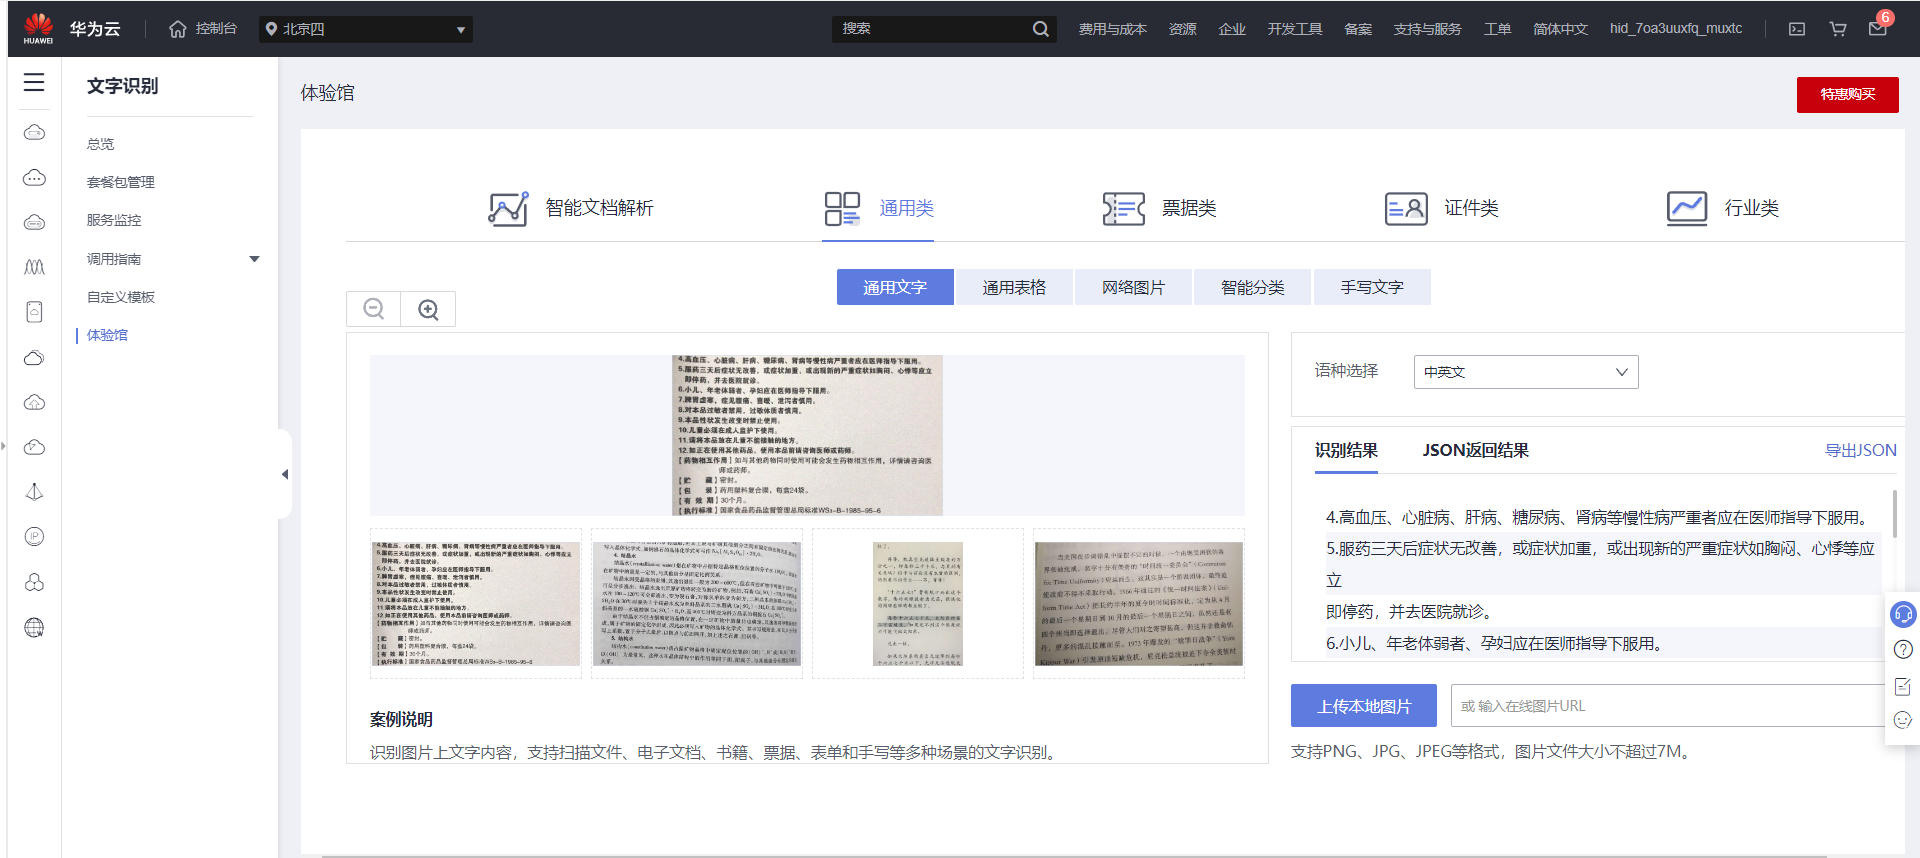1920x858 pixels.
Task: Click the wave-shaped sidebar icon
Action: (34, 267)
